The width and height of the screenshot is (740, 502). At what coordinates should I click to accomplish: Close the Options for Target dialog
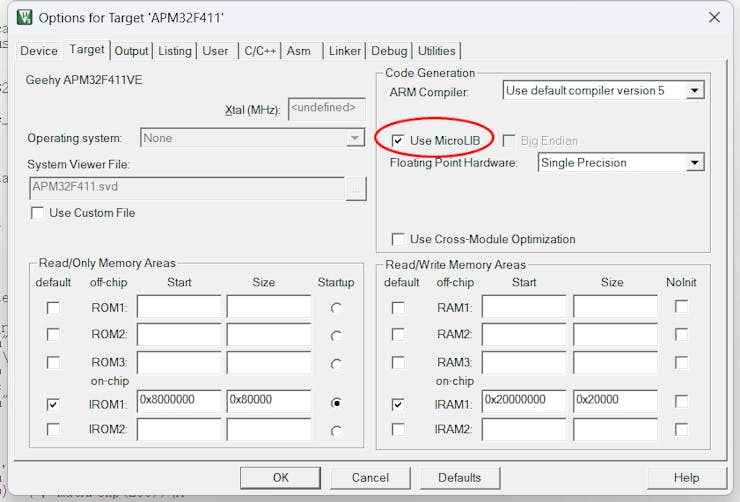click(x=714, y=17)
